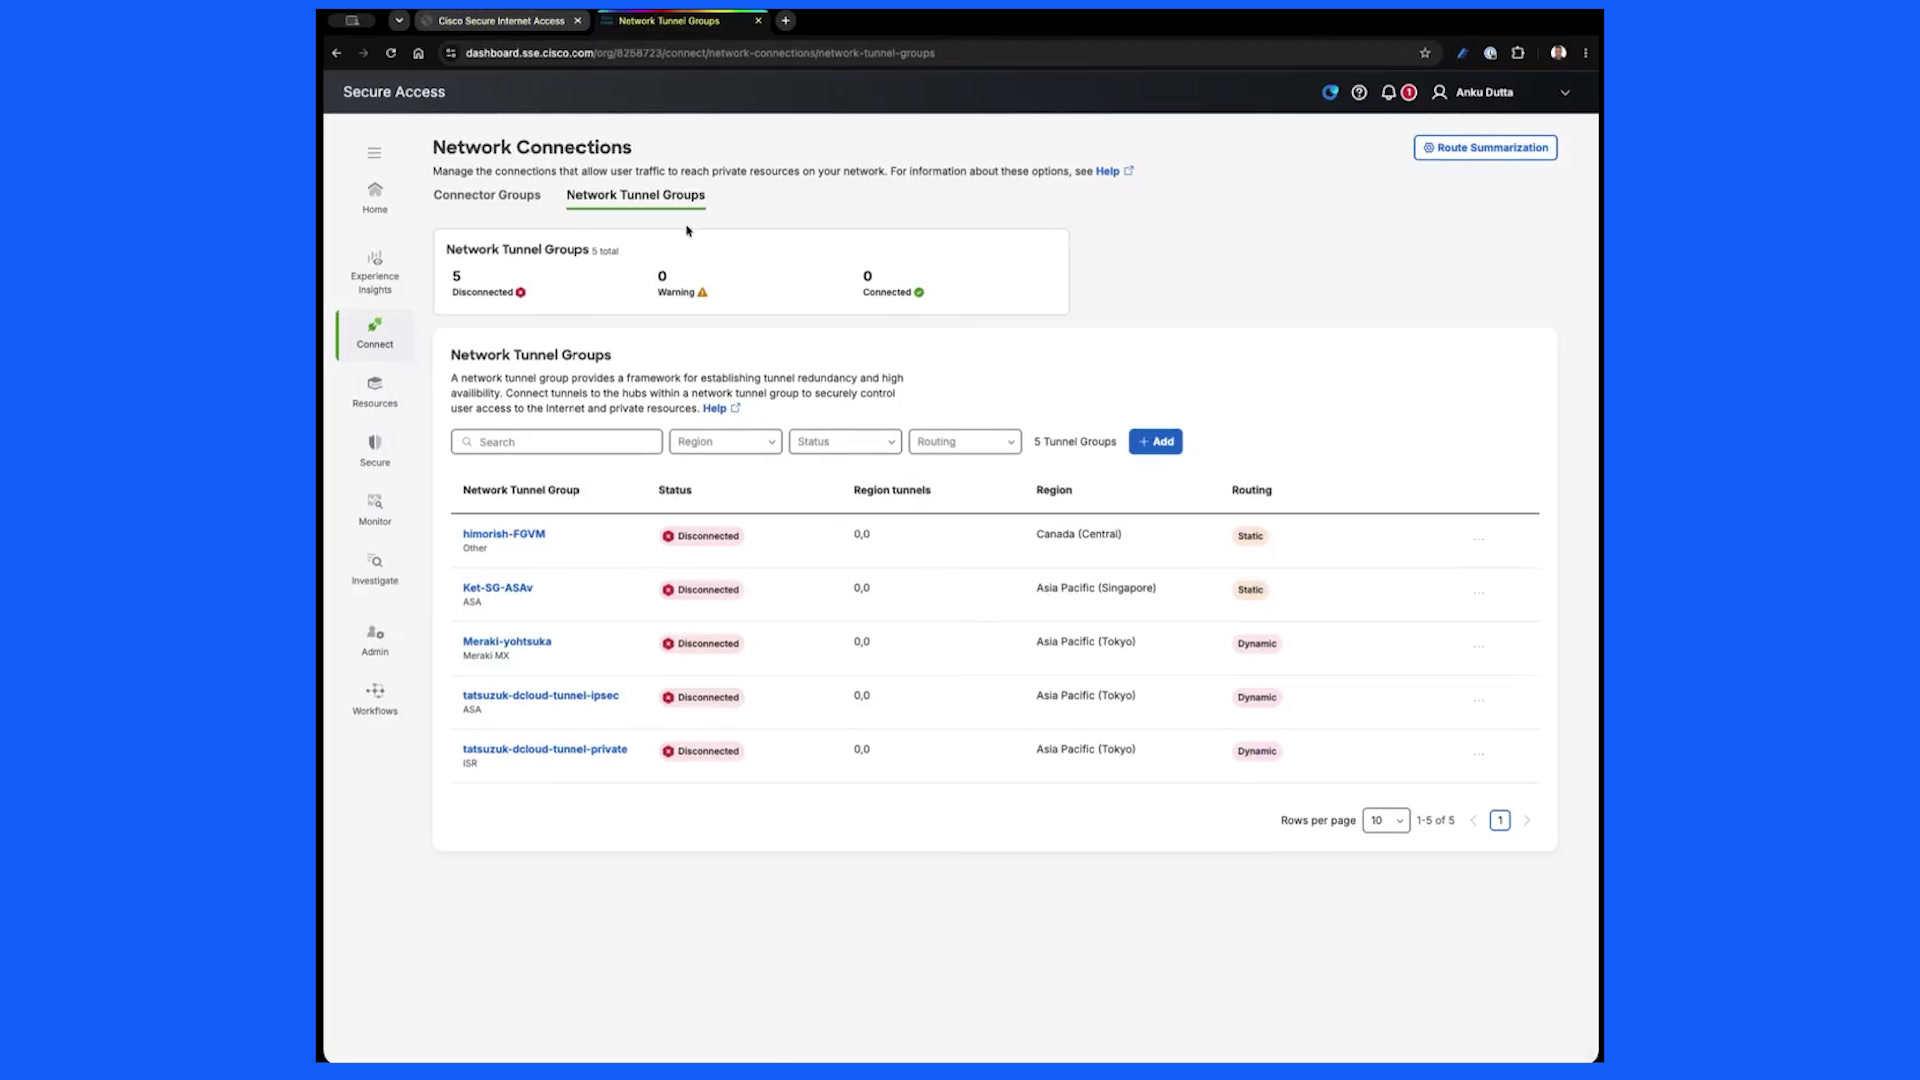Open a new browser tab

coord(786,20)
